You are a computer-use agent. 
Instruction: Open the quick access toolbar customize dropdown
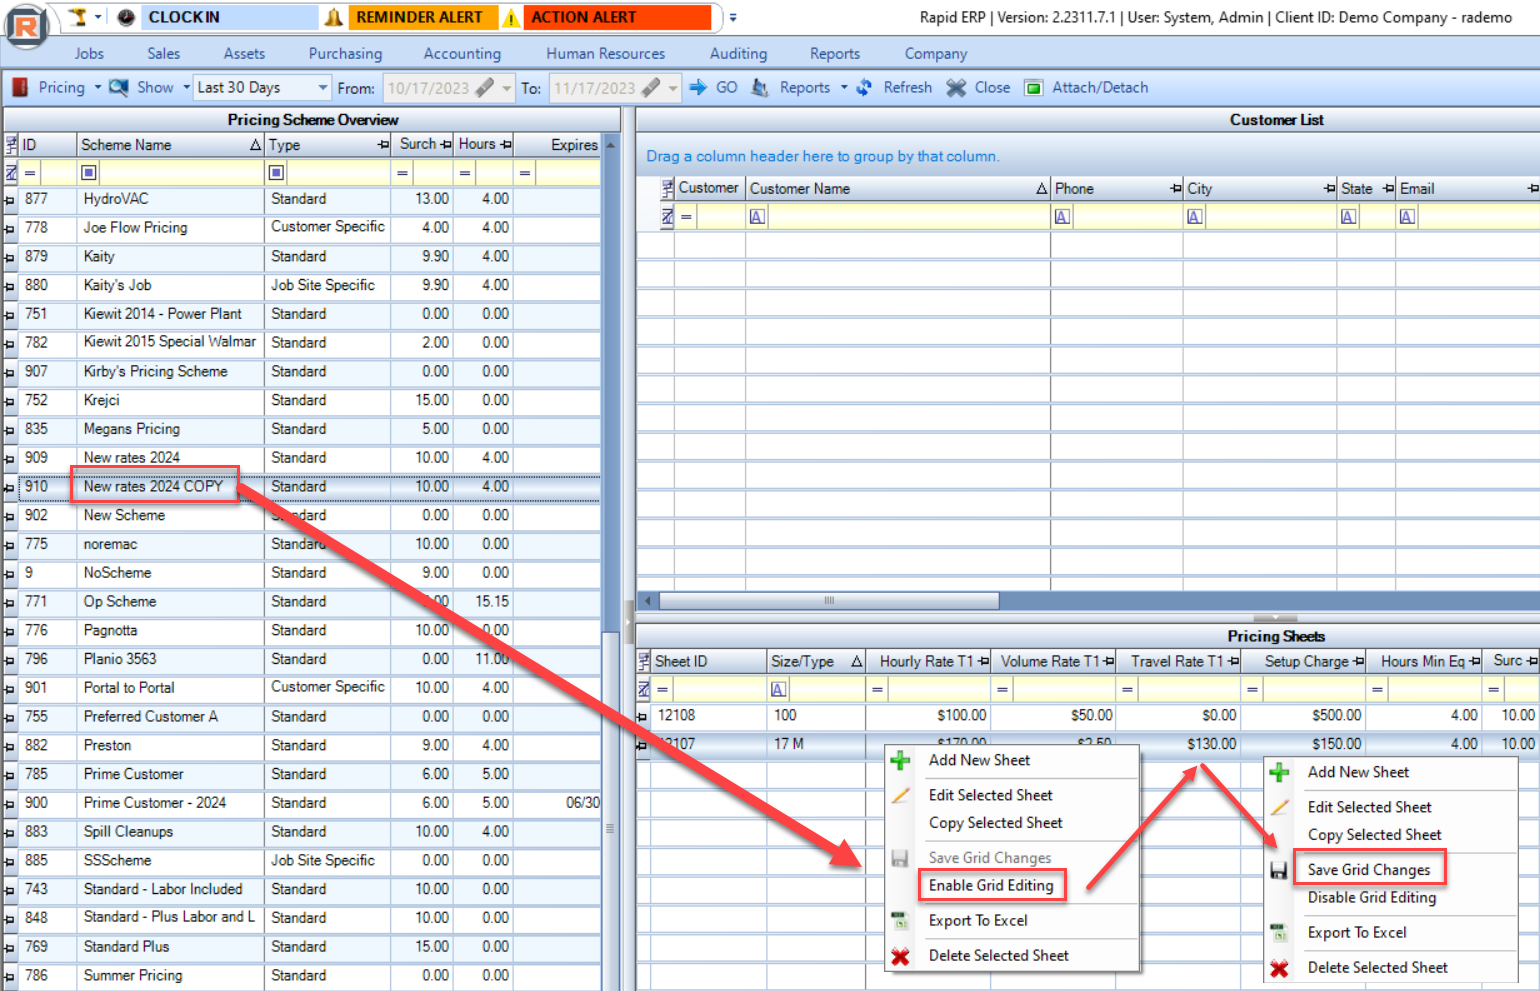tap(733, 17)
